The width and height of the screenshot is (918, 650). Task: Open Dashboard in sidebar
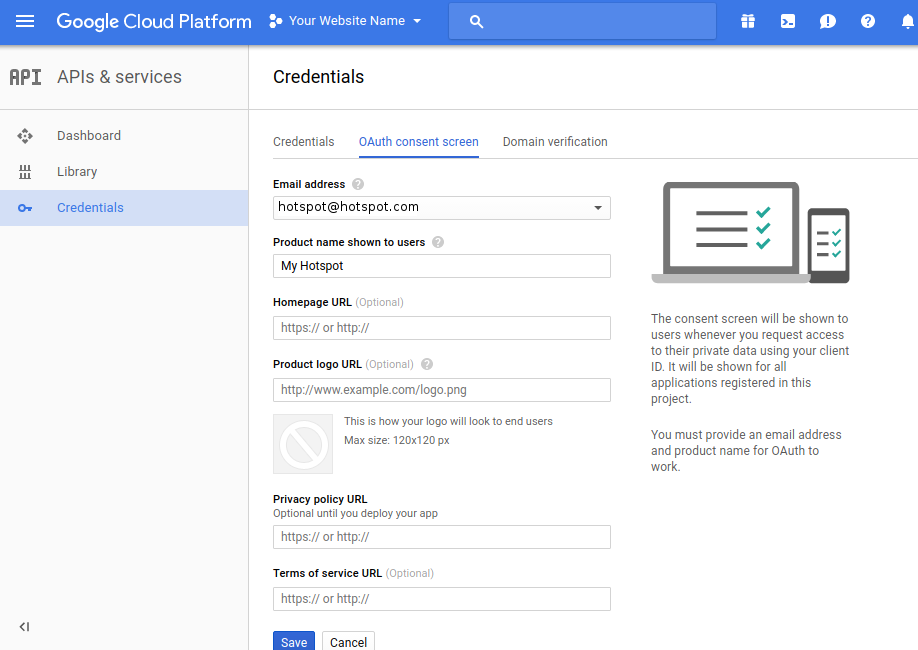(x=124, y=136)
